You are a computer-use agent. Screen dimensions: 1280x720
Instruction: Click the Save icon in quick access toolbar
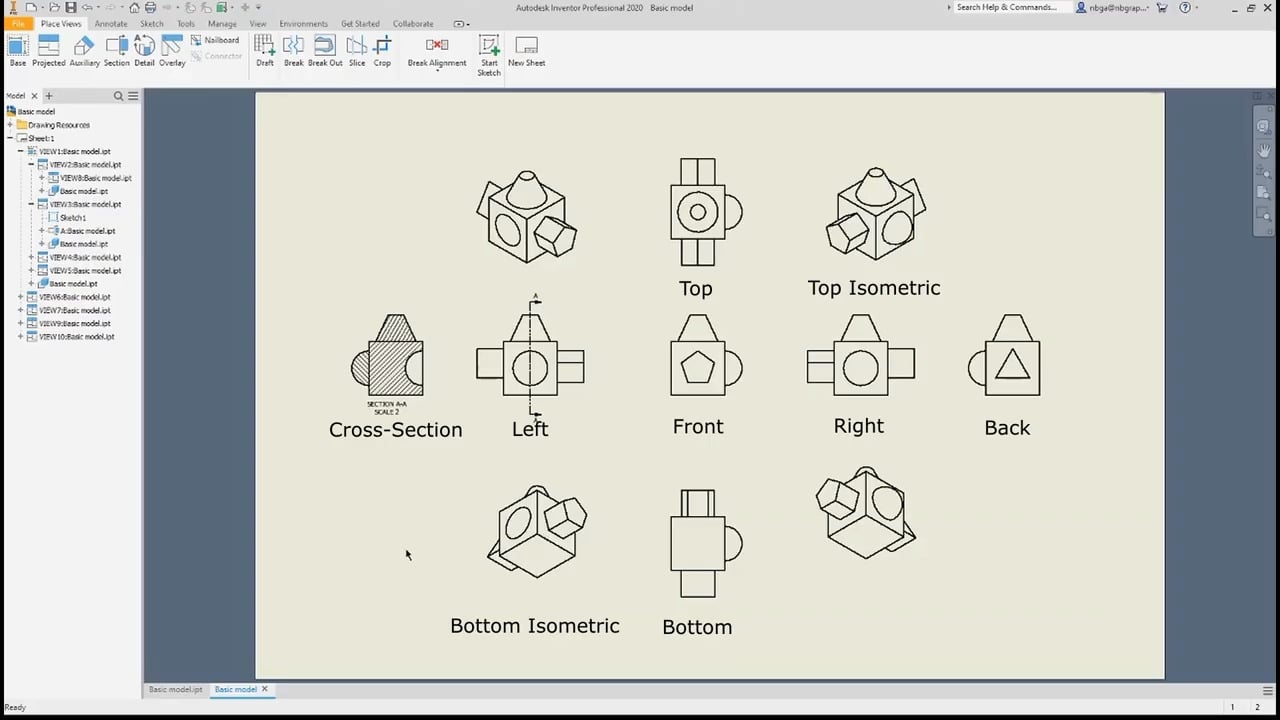point(71,7)
